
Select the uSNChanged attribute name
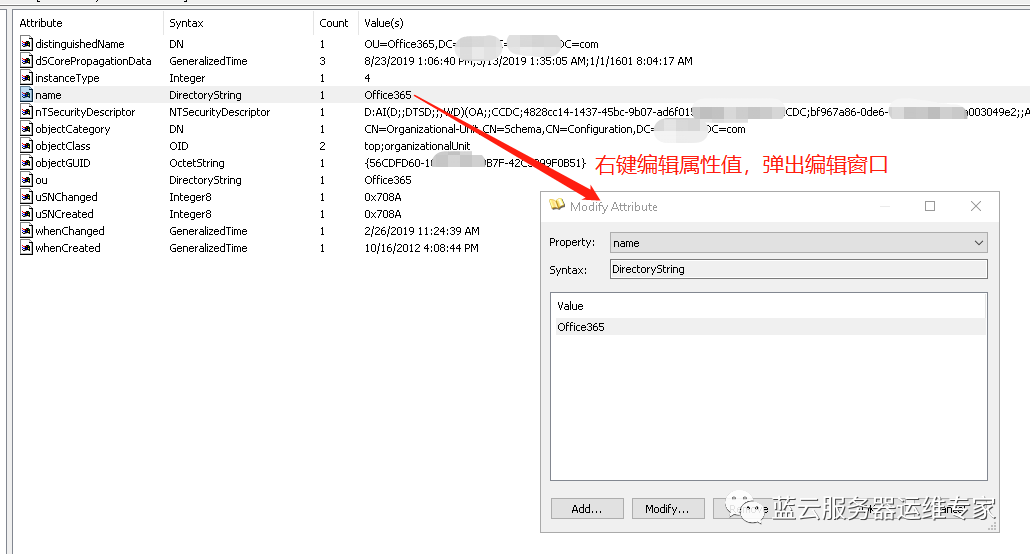click(x=66, y=197)
